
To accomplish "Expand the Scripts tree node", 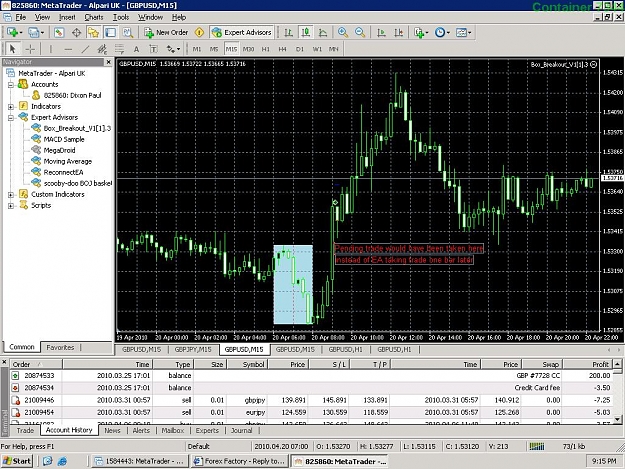I will (x=11, y=206).
